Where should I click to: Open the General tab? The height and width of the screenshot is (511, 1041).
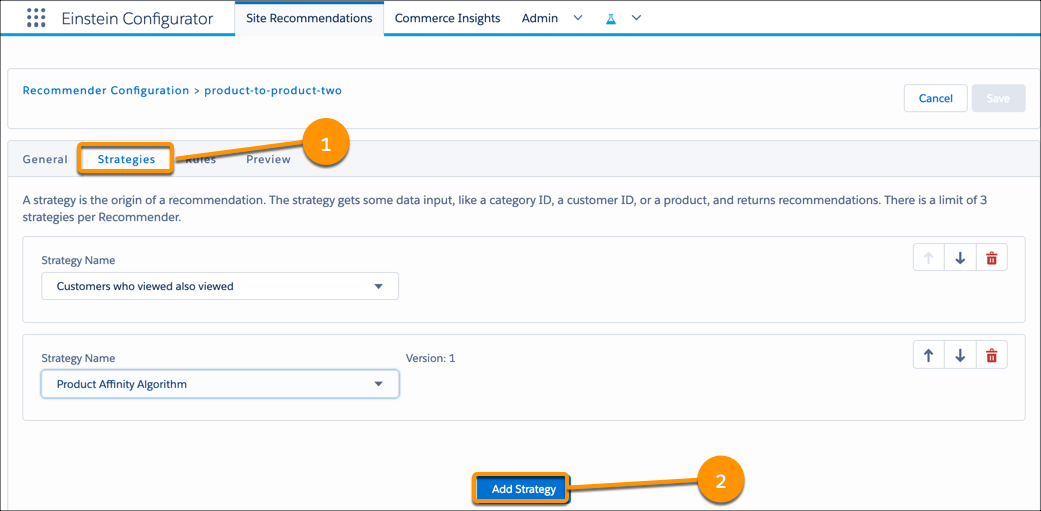coord(45,159)
